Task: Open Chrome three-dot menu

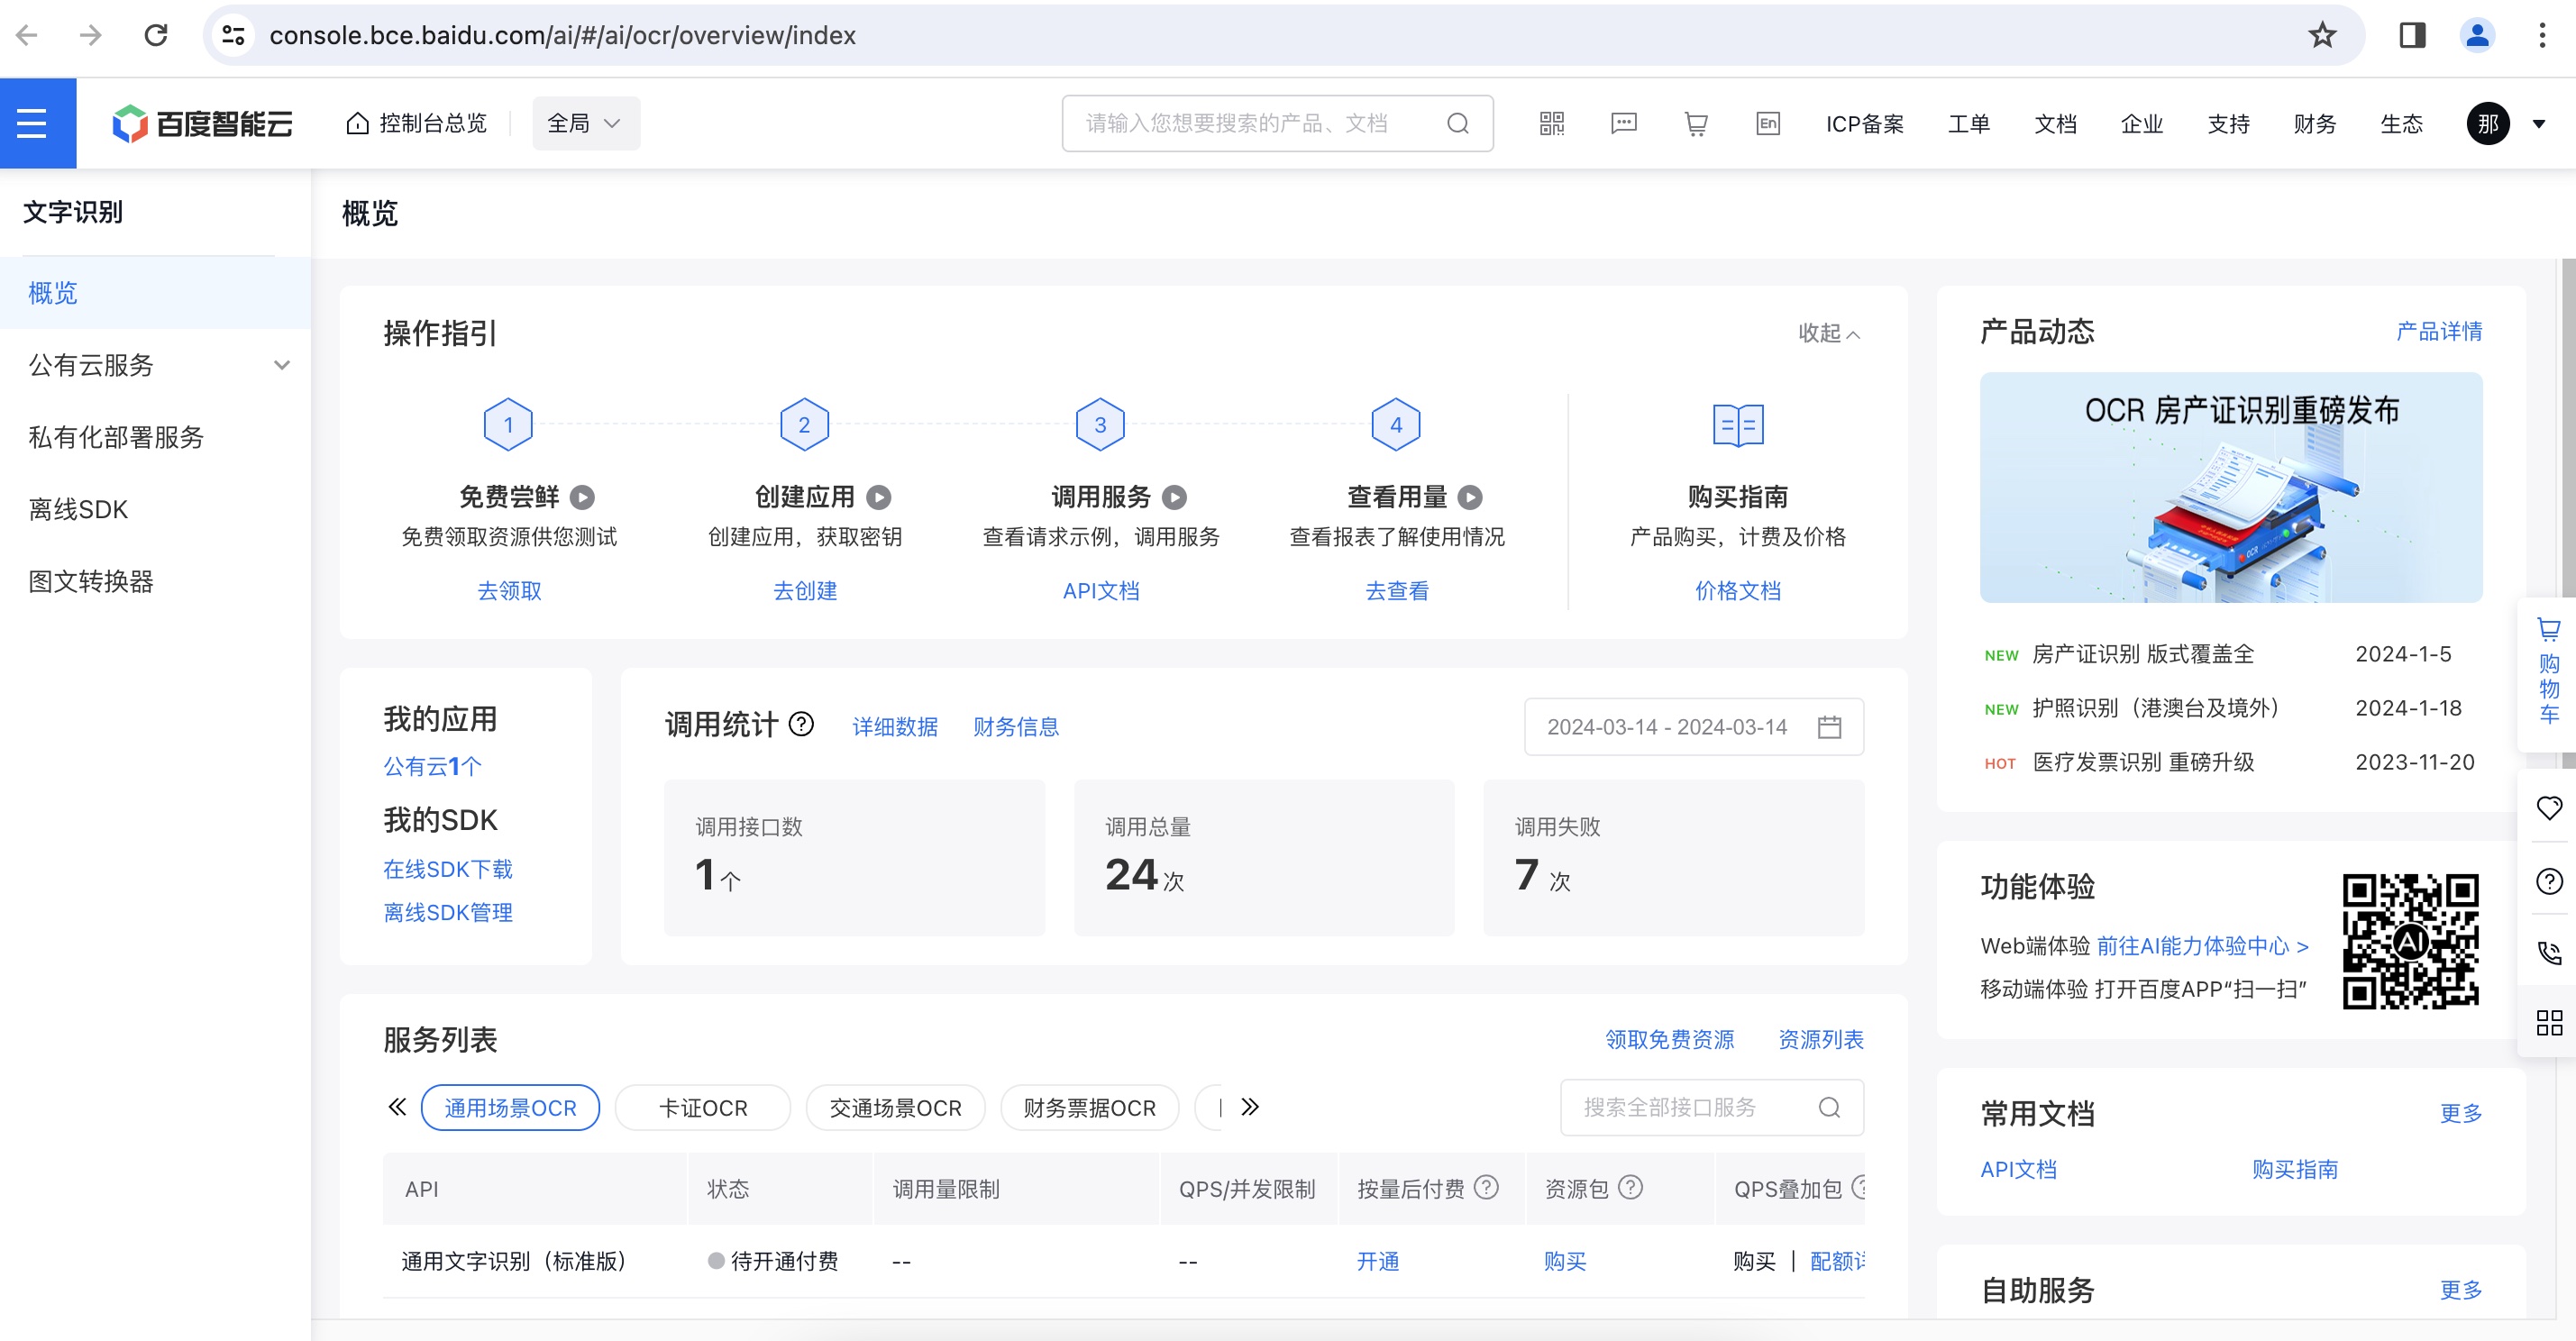Action: [x=2542, y=35]
